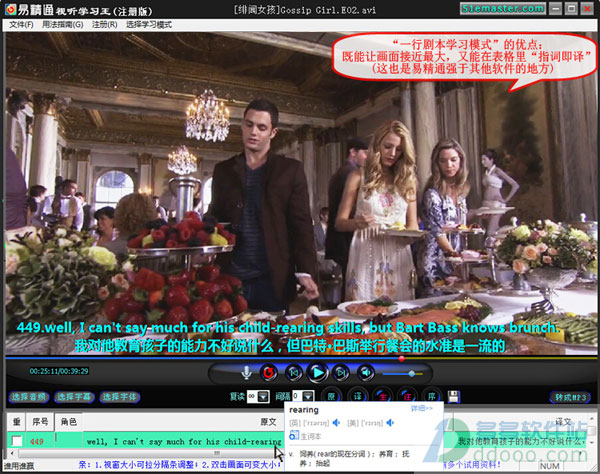Click the timecode display 00:25:11/00:39:29
This screenshot has width=600, height=474.
coord(59,371)
